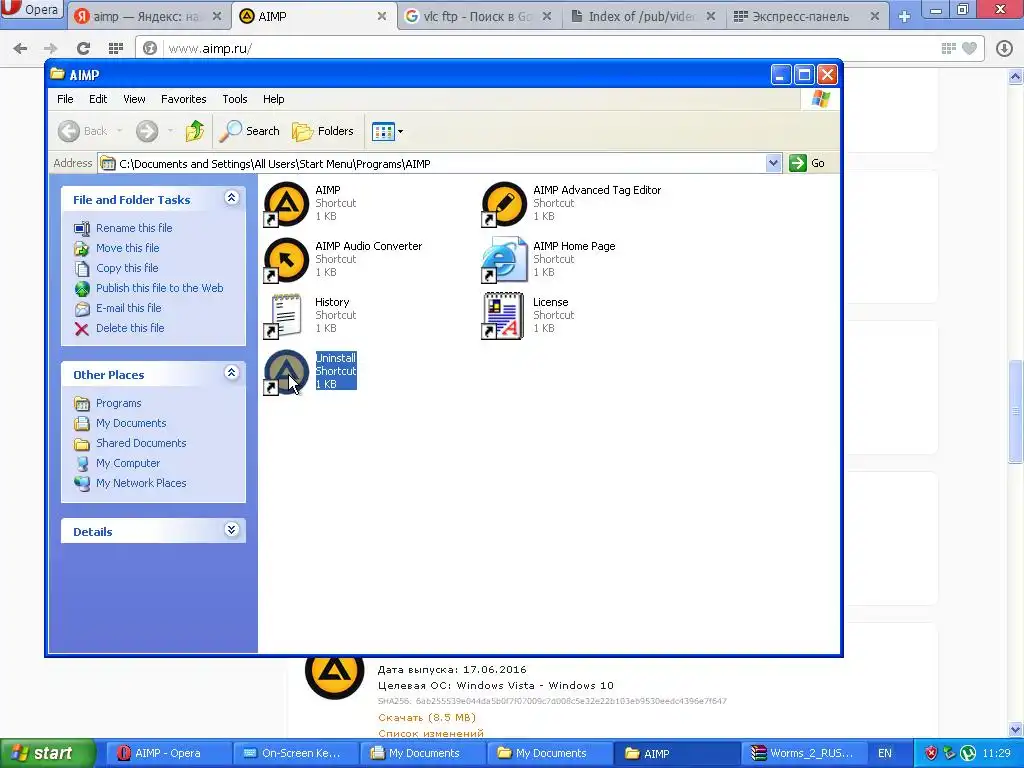Switch to the aimp Яндекс tab
1024x768 pixels.
click(149, 16)
